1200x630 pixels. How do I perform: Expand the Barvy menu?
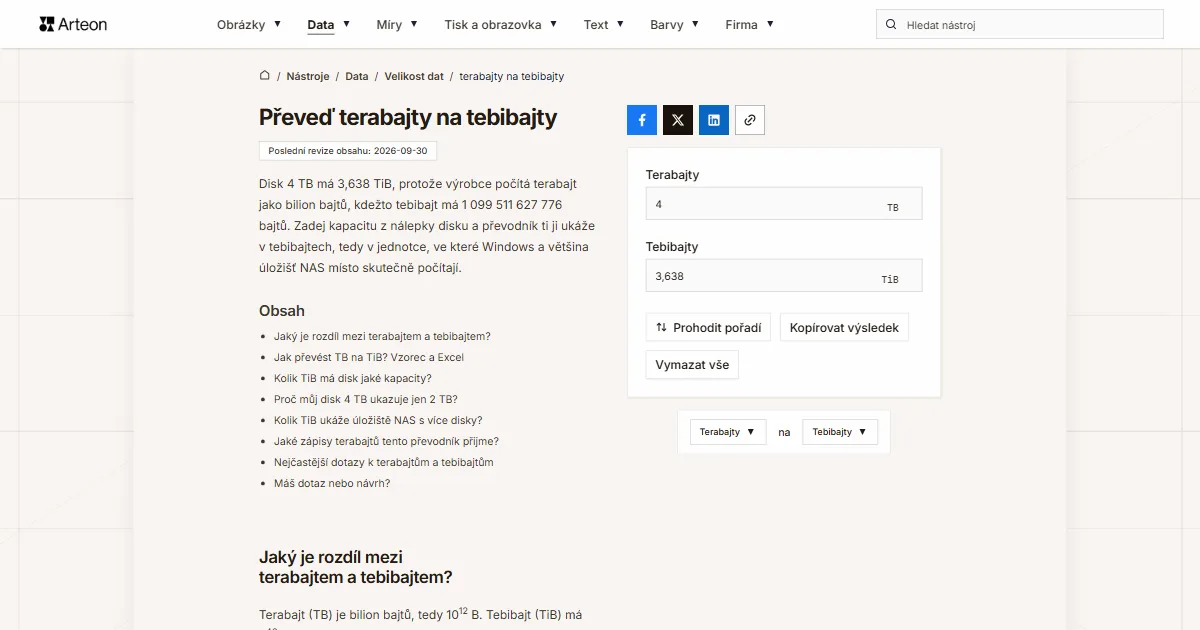point(675,24)
